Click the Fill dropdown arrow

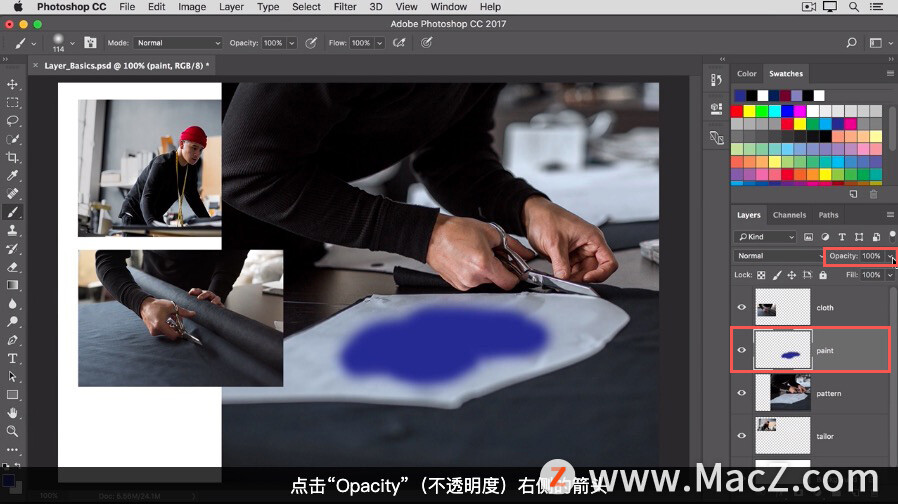click(x=890, y=275)
